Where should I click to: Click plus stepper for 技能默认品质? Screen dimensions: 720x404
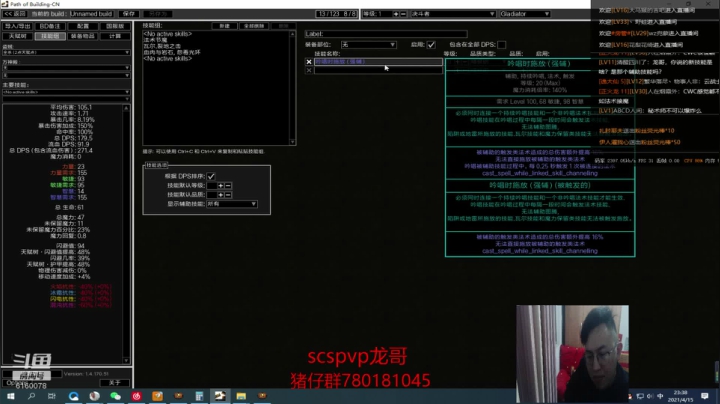coord(221,195)
